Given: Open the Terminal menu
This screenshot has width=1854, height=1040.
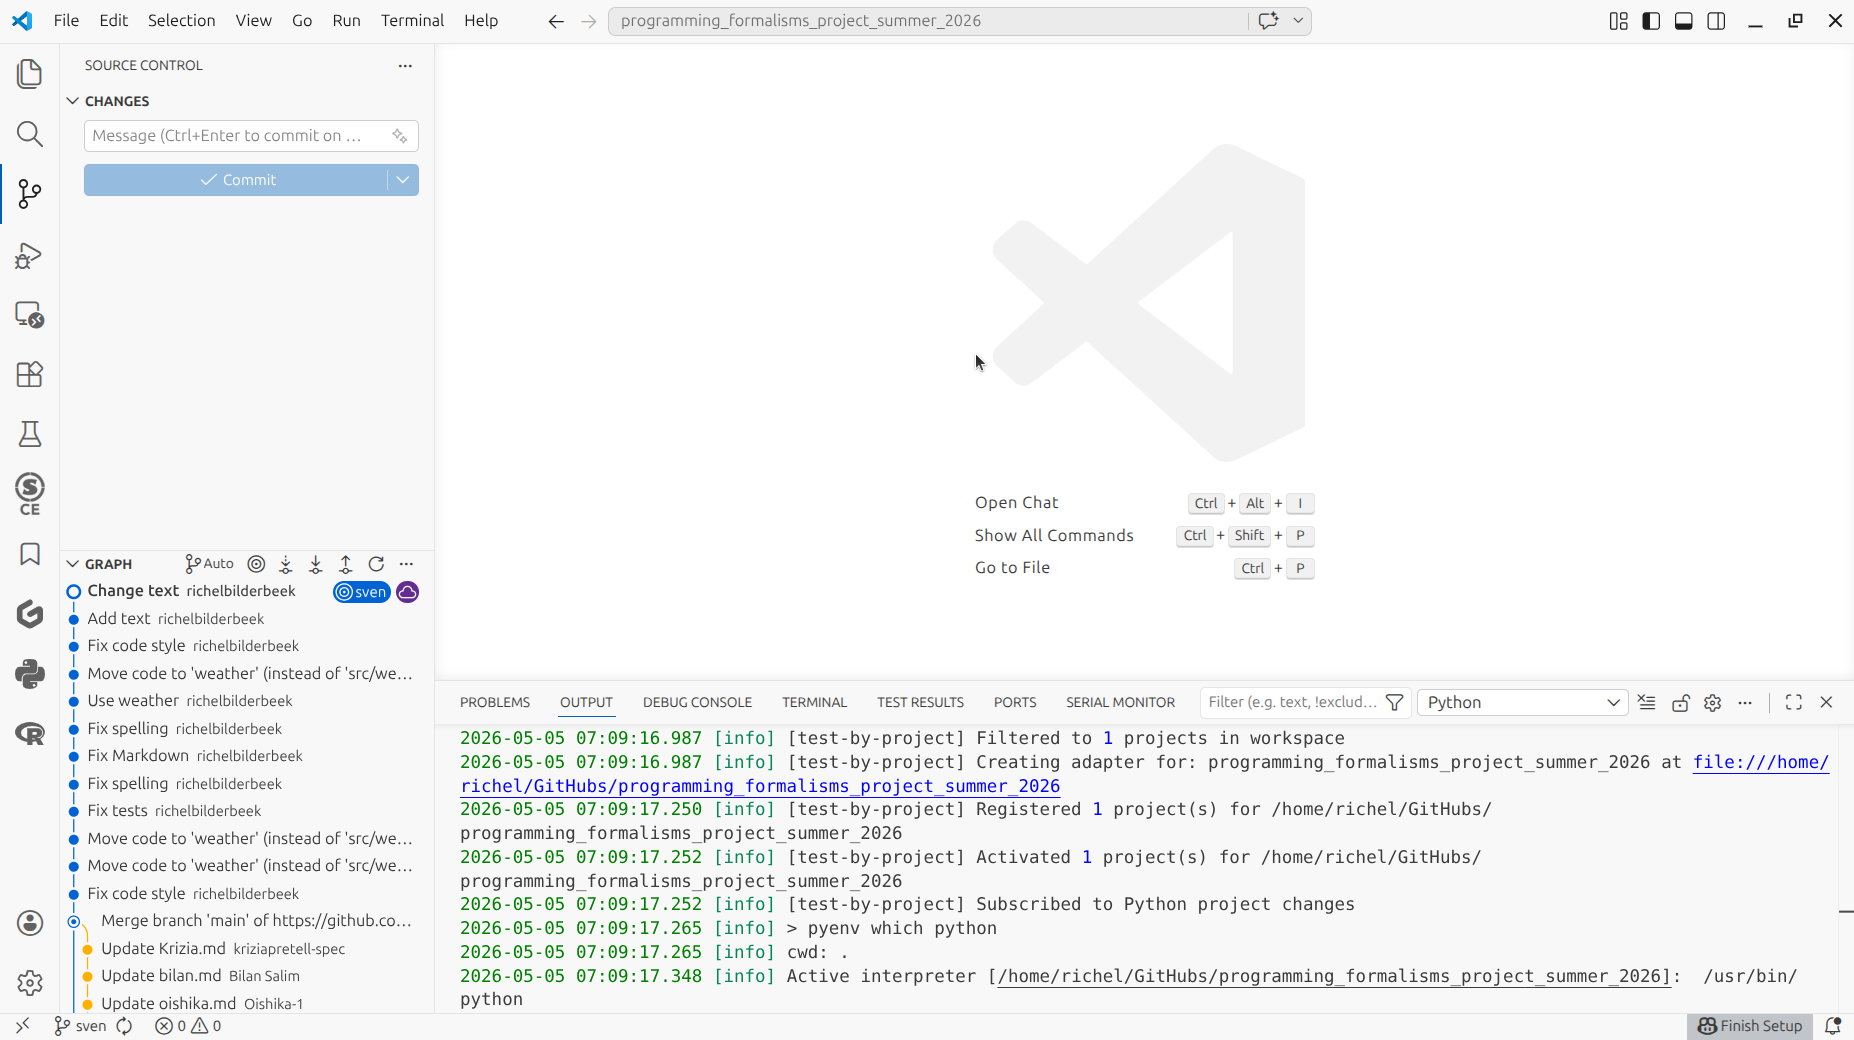Looking at the screenshot, I should pyautogui.click(x=412, y=21).
